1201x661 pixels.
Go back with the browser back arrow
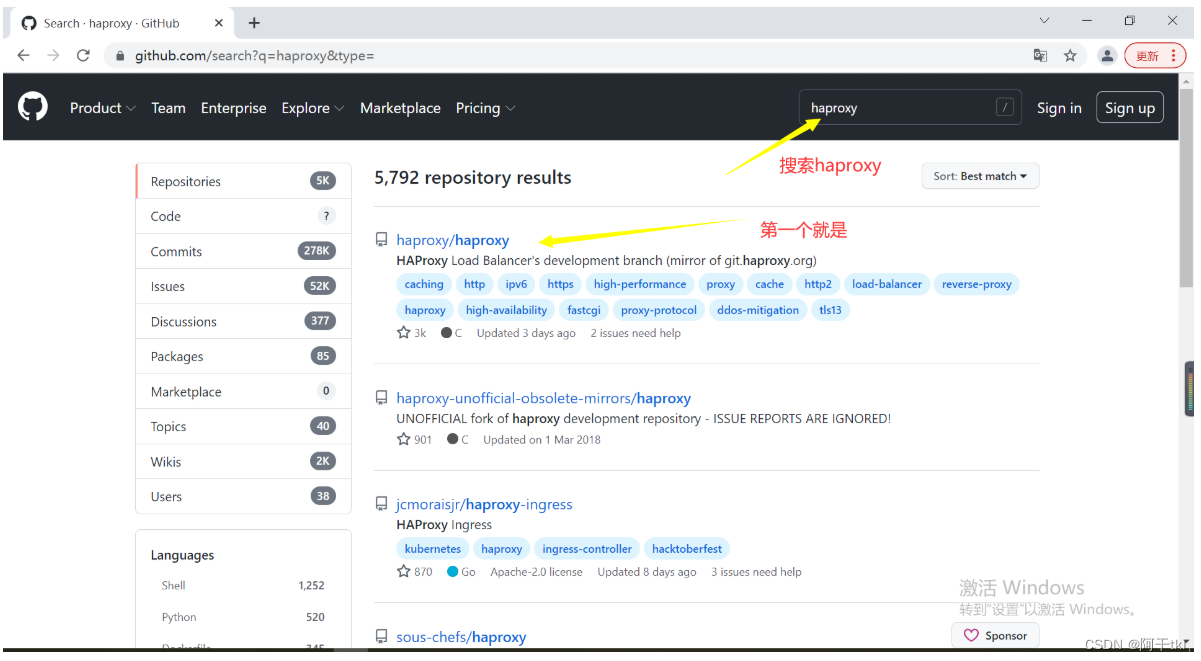point(24,56)
